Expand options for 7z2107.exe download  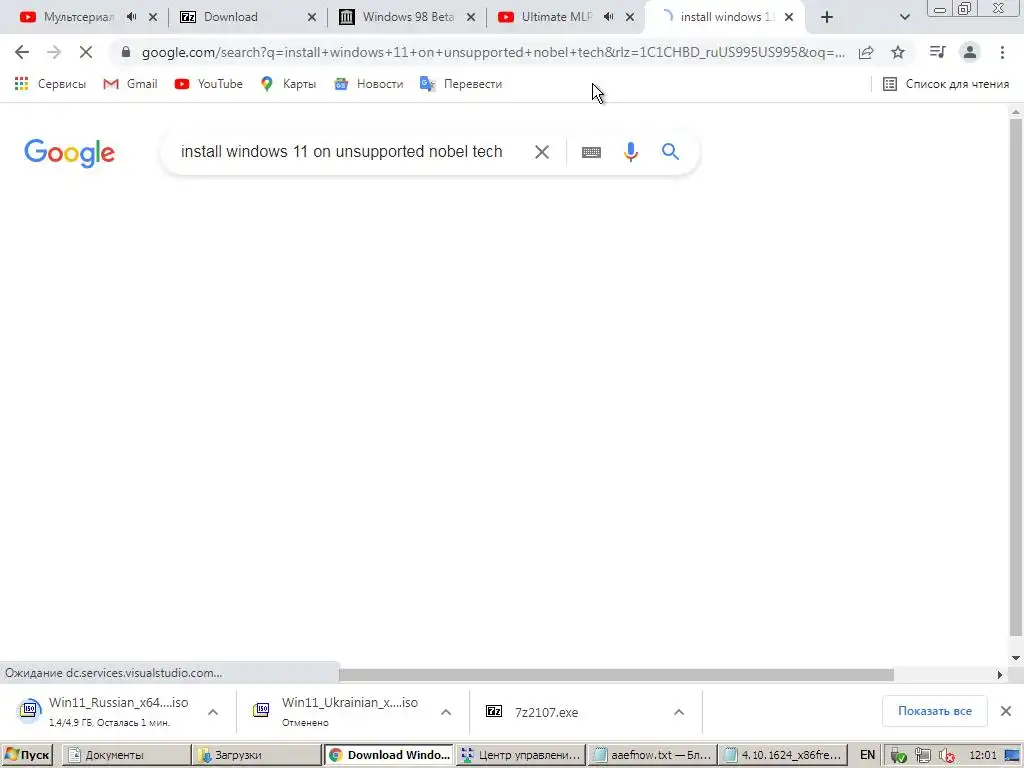(x=679, y=712)
